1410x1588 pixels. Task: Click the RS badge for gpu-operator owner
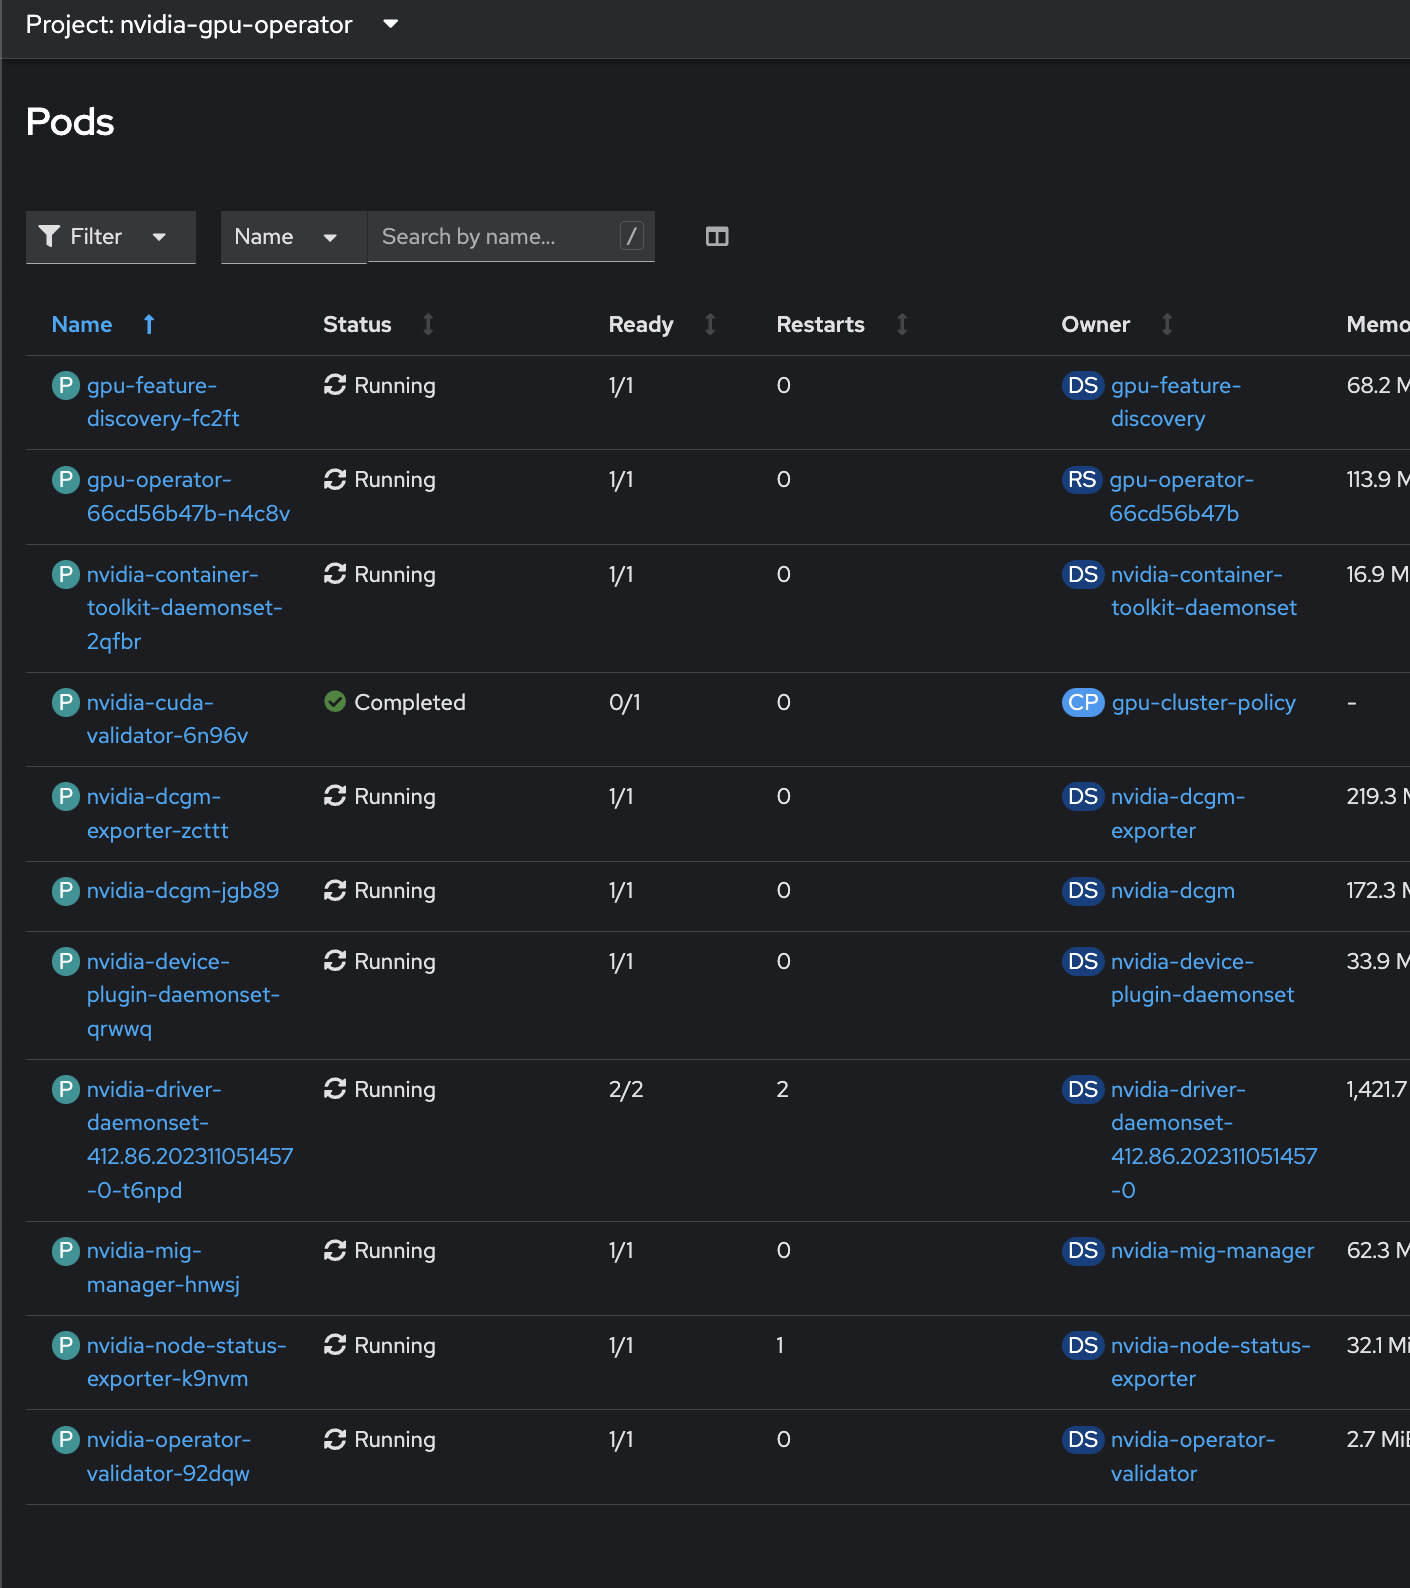pyautogui.click(x=1081, y=480)
